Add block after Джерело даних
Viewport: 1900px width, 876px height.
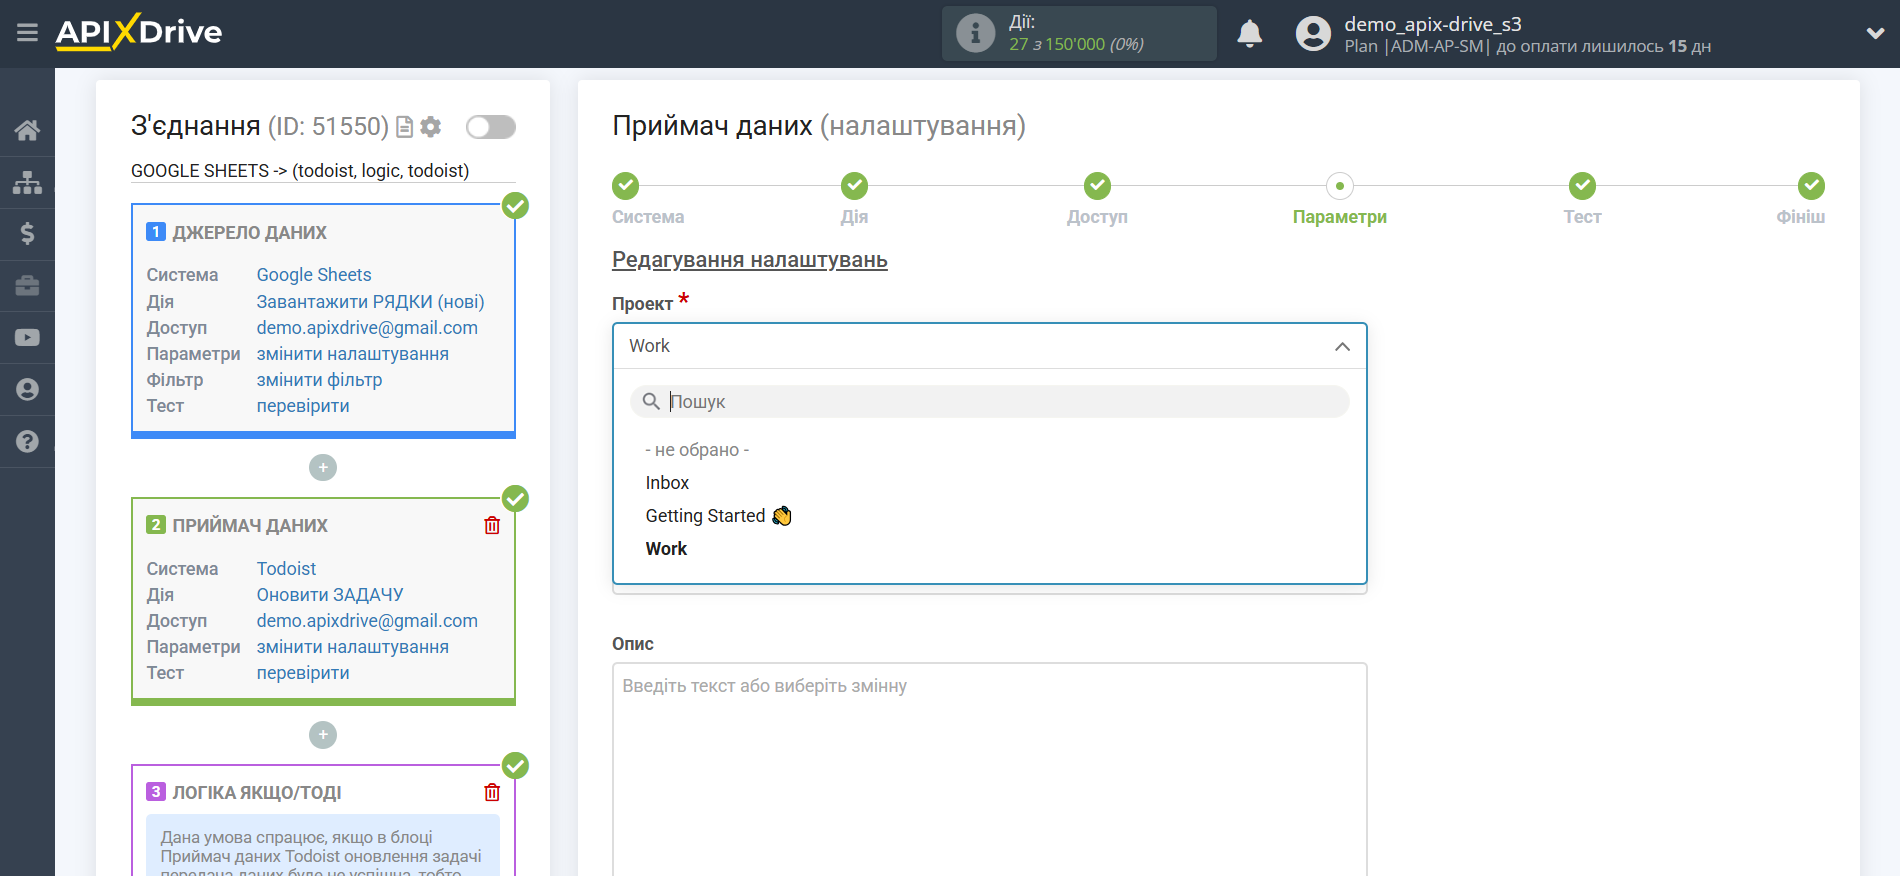(323, 467)
